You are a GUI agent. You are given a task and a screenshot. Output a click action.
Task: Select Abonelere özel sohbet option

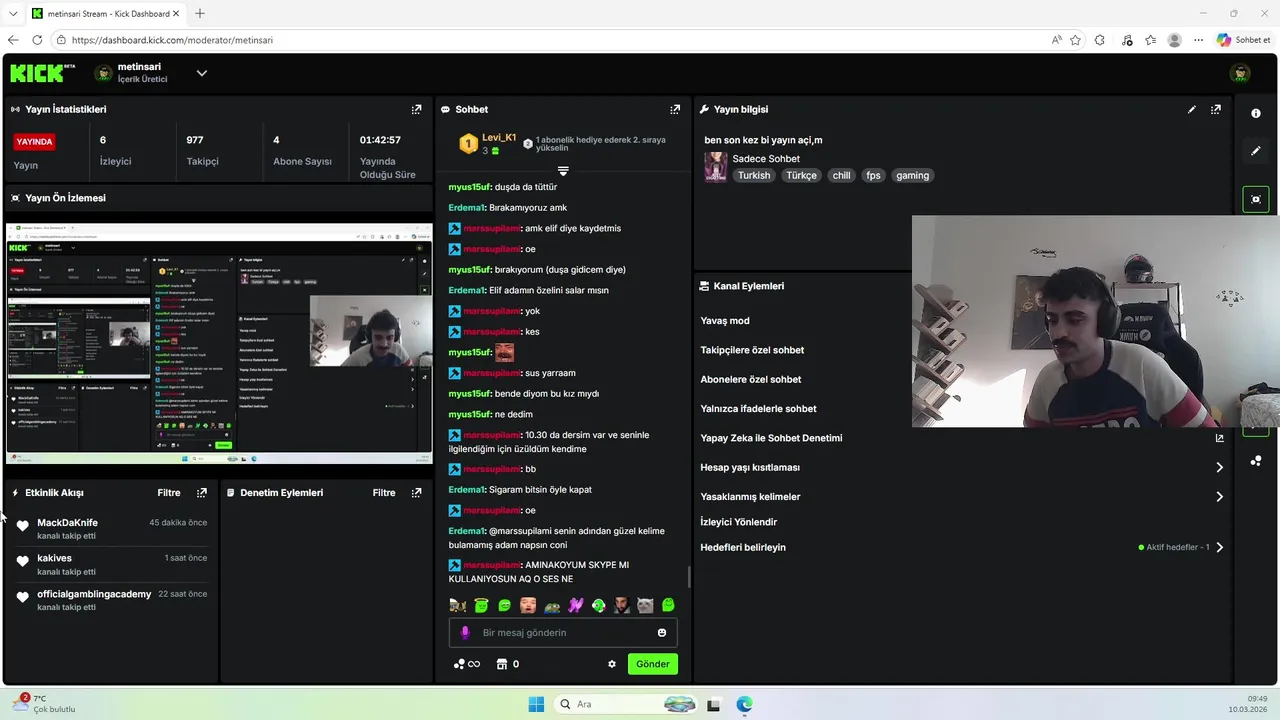[751, 379]
